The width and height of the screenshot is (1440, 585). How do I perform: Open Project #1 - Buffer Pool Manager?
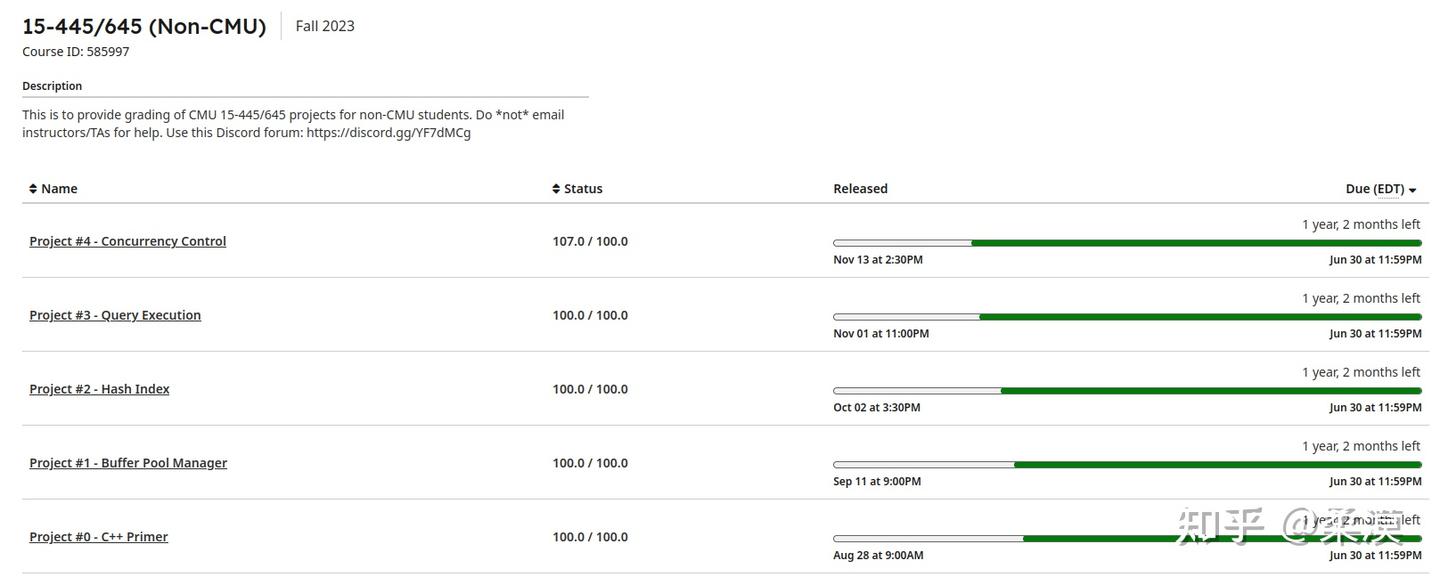(x=128, y=463)
